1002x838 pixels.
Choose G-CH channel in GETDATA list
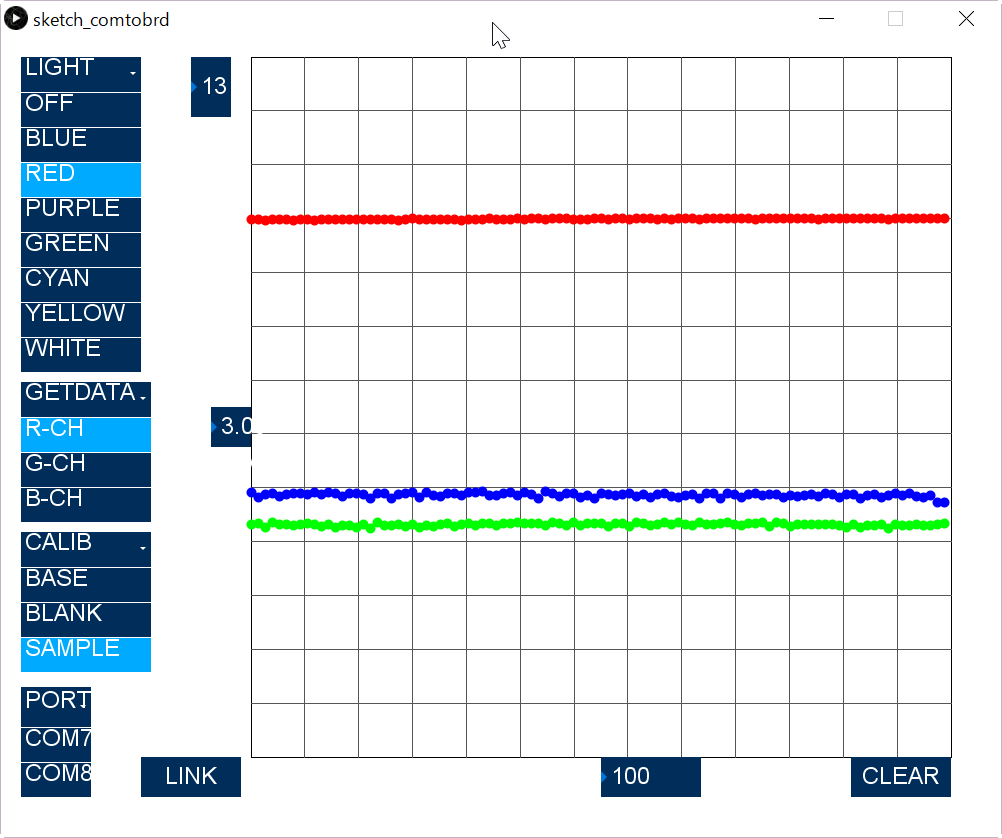pyautogui.click(x=86, y=470)
